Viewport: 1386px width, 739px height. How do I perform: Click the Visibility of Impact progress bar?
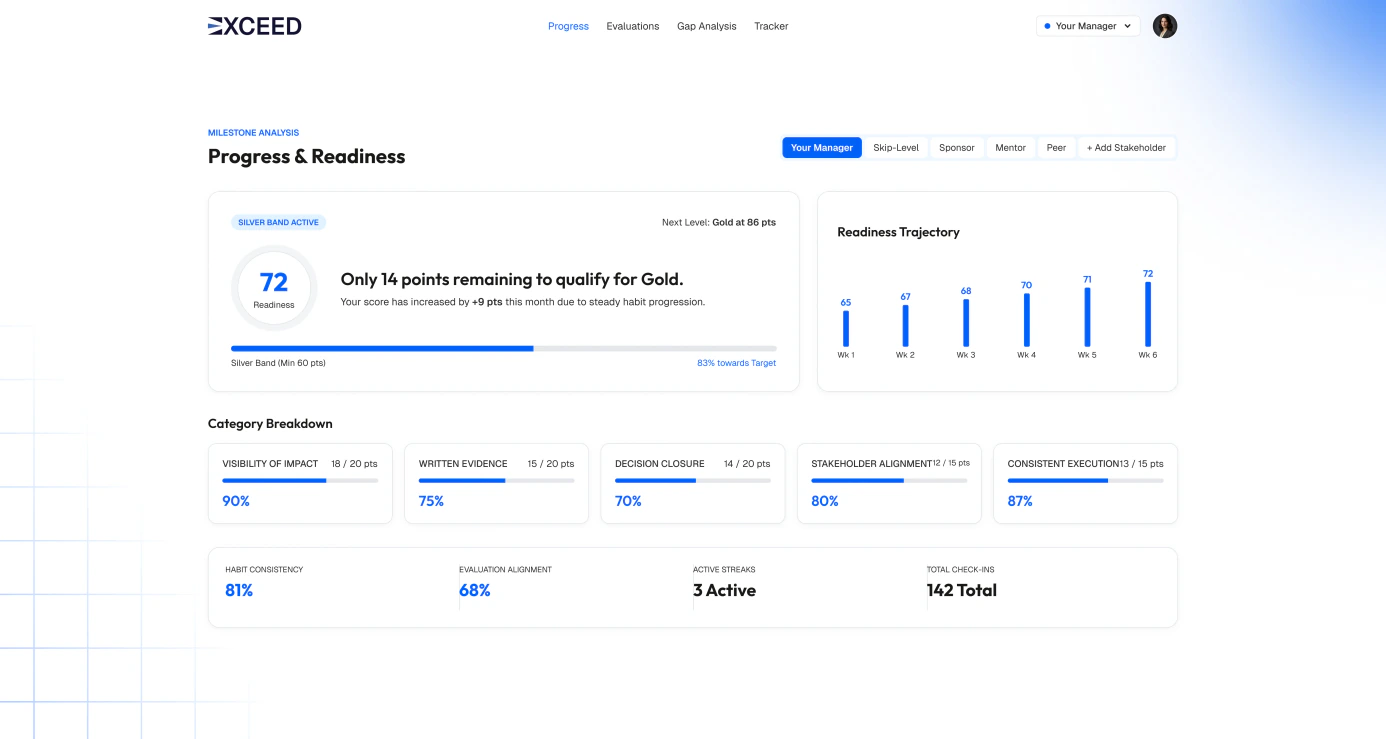click(300, 481)
